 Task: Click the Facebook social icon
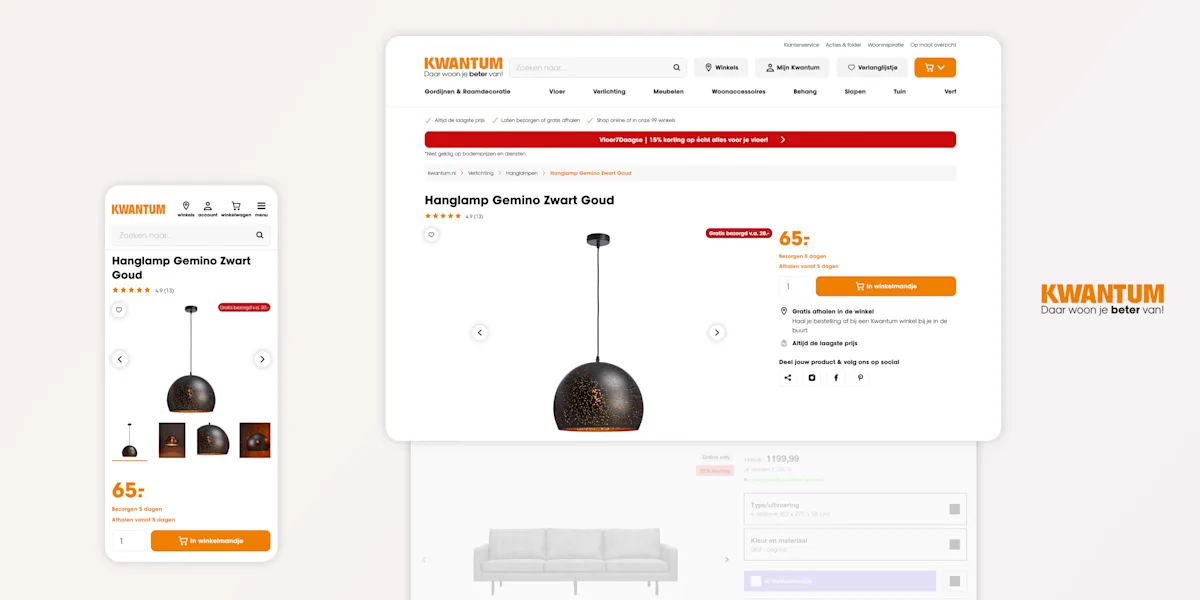point(836,378)
